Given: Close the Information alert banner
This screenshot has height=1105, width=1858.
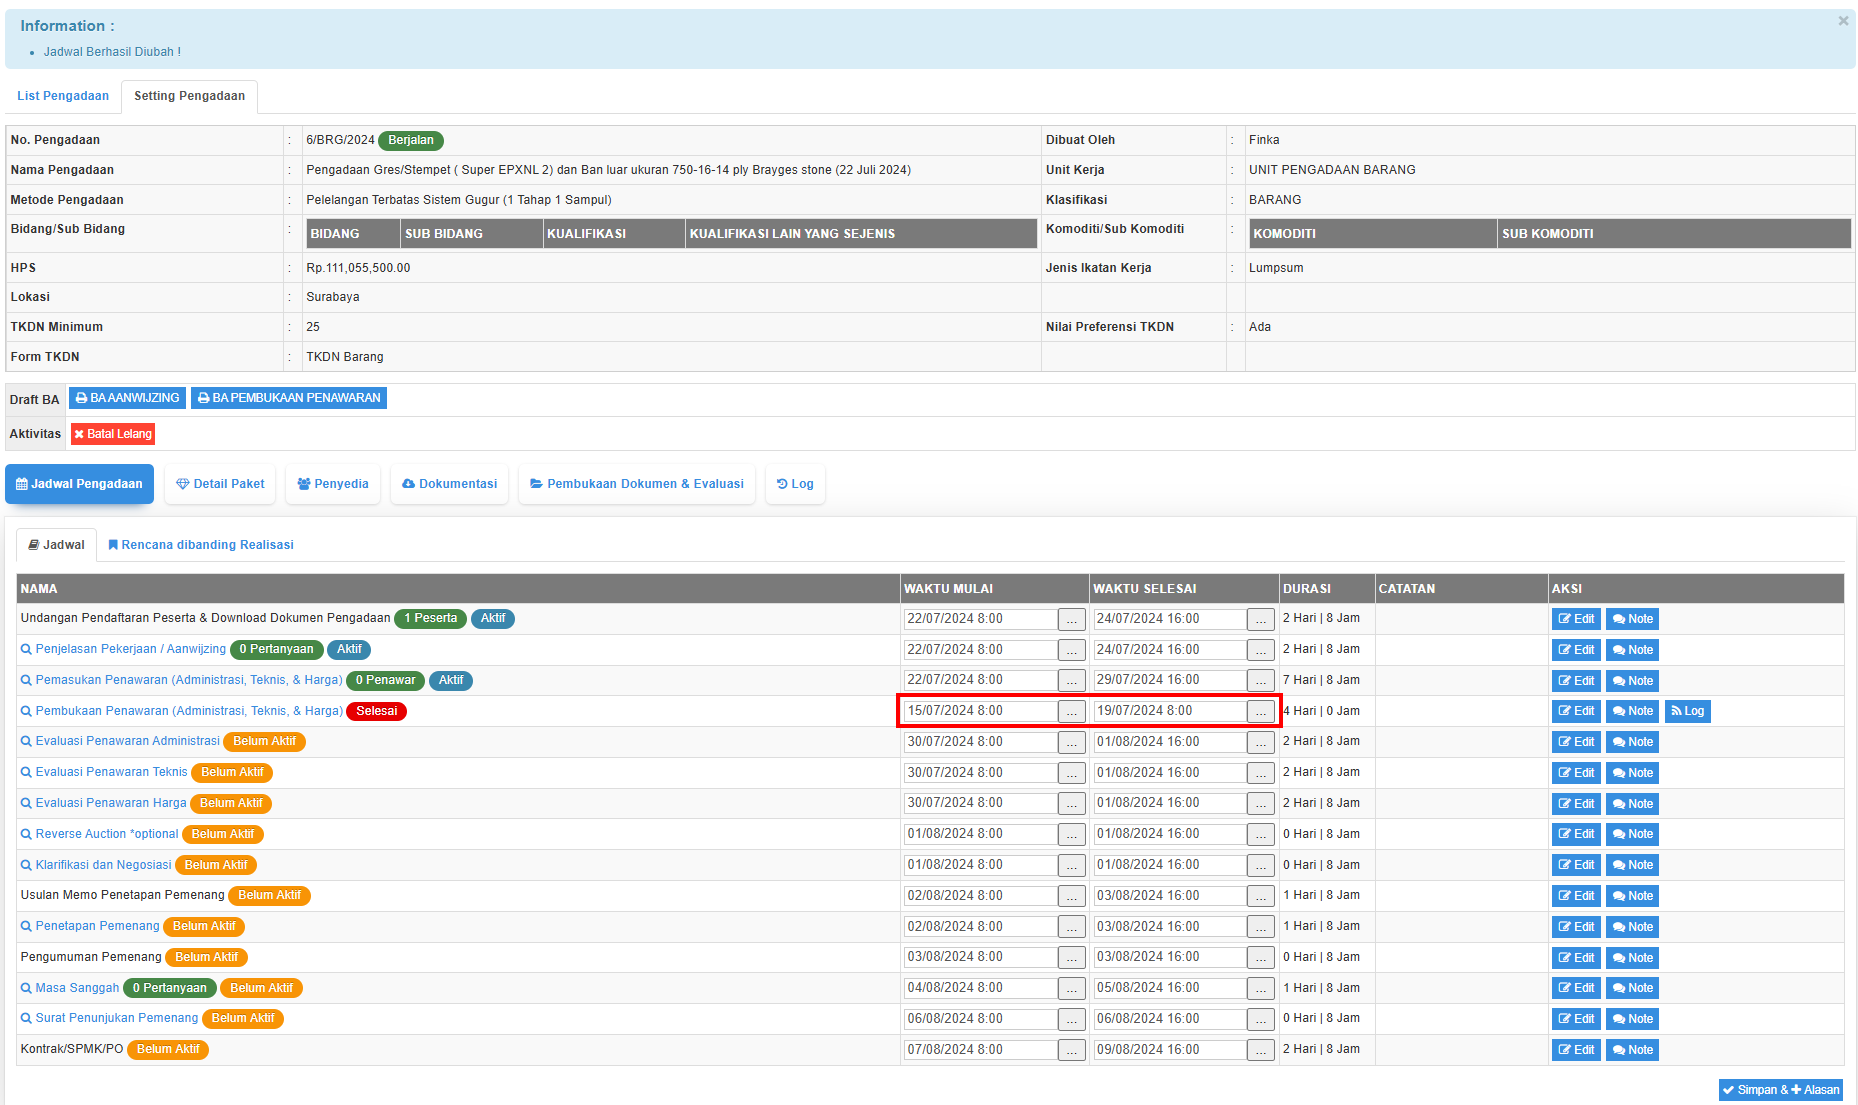Looking at the screenshot, I should tap(1843, 21).
